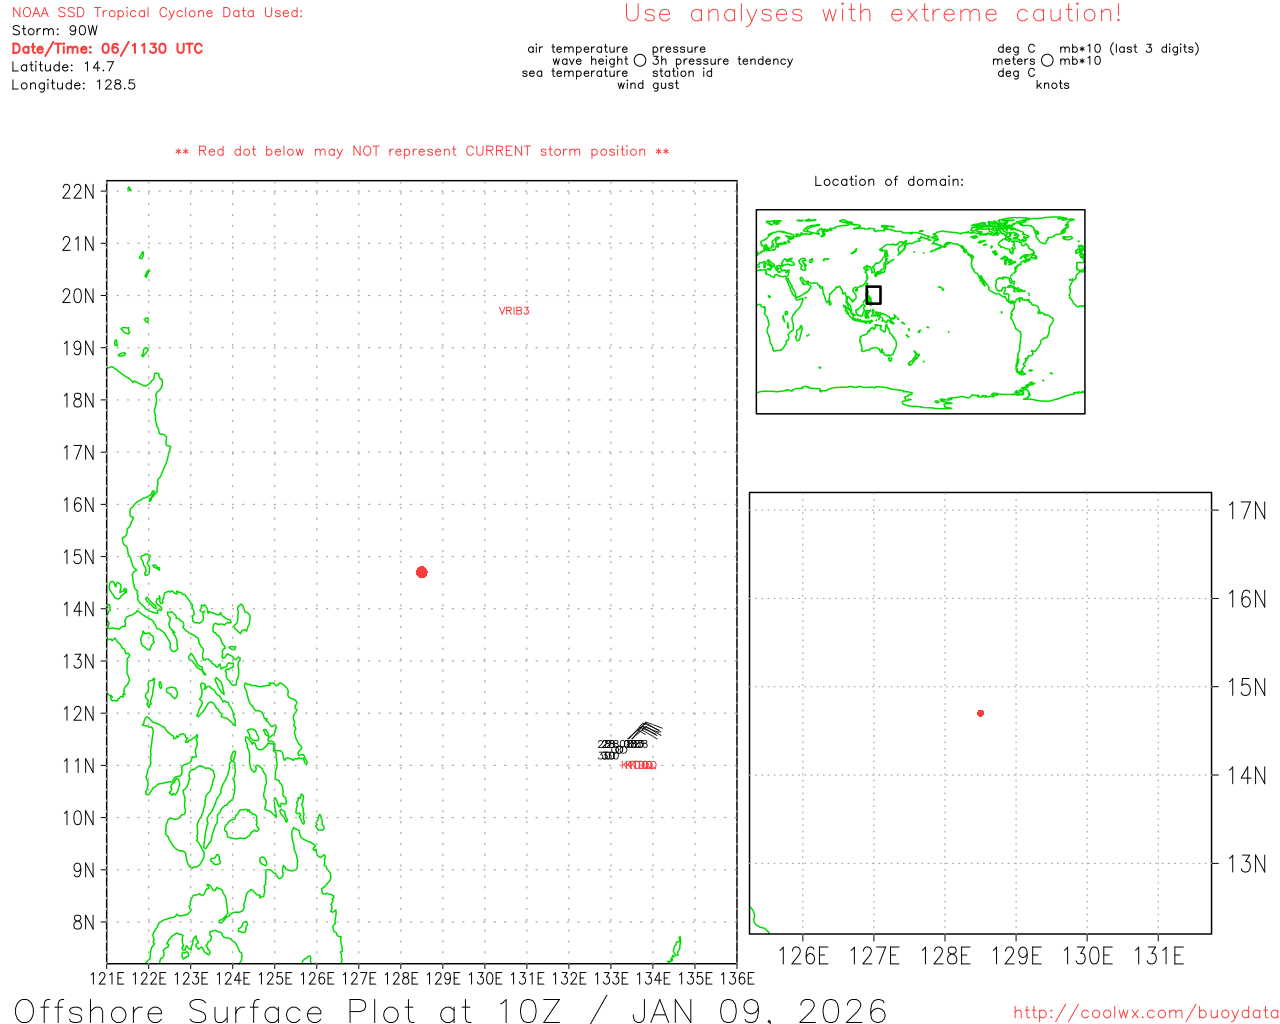Image resolution: width=1280 pixels, height=1024 pixels.
Task: Click the Storm: 90W label
Action: pyautogui.click(x=55, y=31)
